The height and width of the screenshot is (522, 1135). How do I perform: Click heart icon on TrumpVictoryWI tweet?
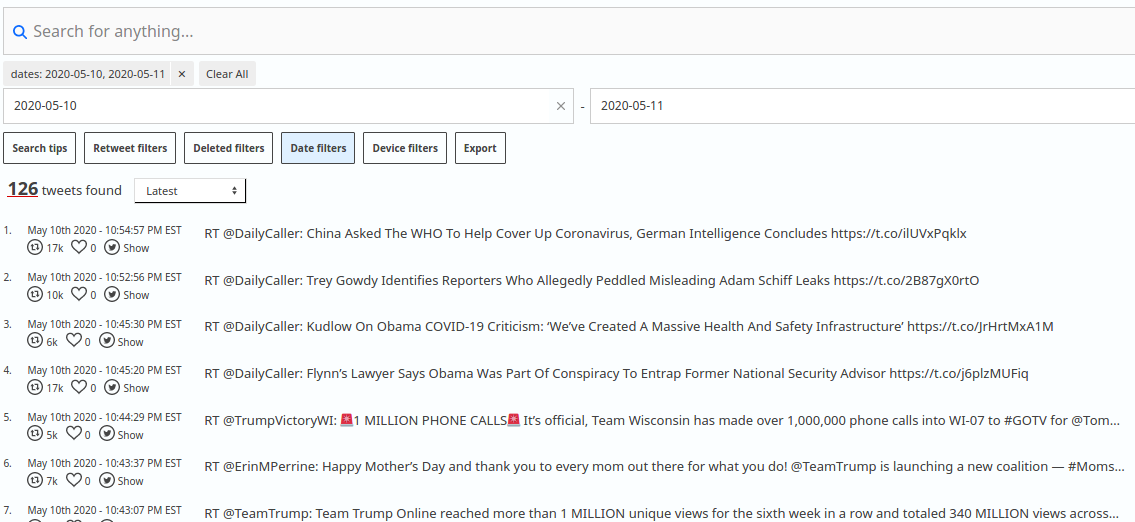point(74,434)
